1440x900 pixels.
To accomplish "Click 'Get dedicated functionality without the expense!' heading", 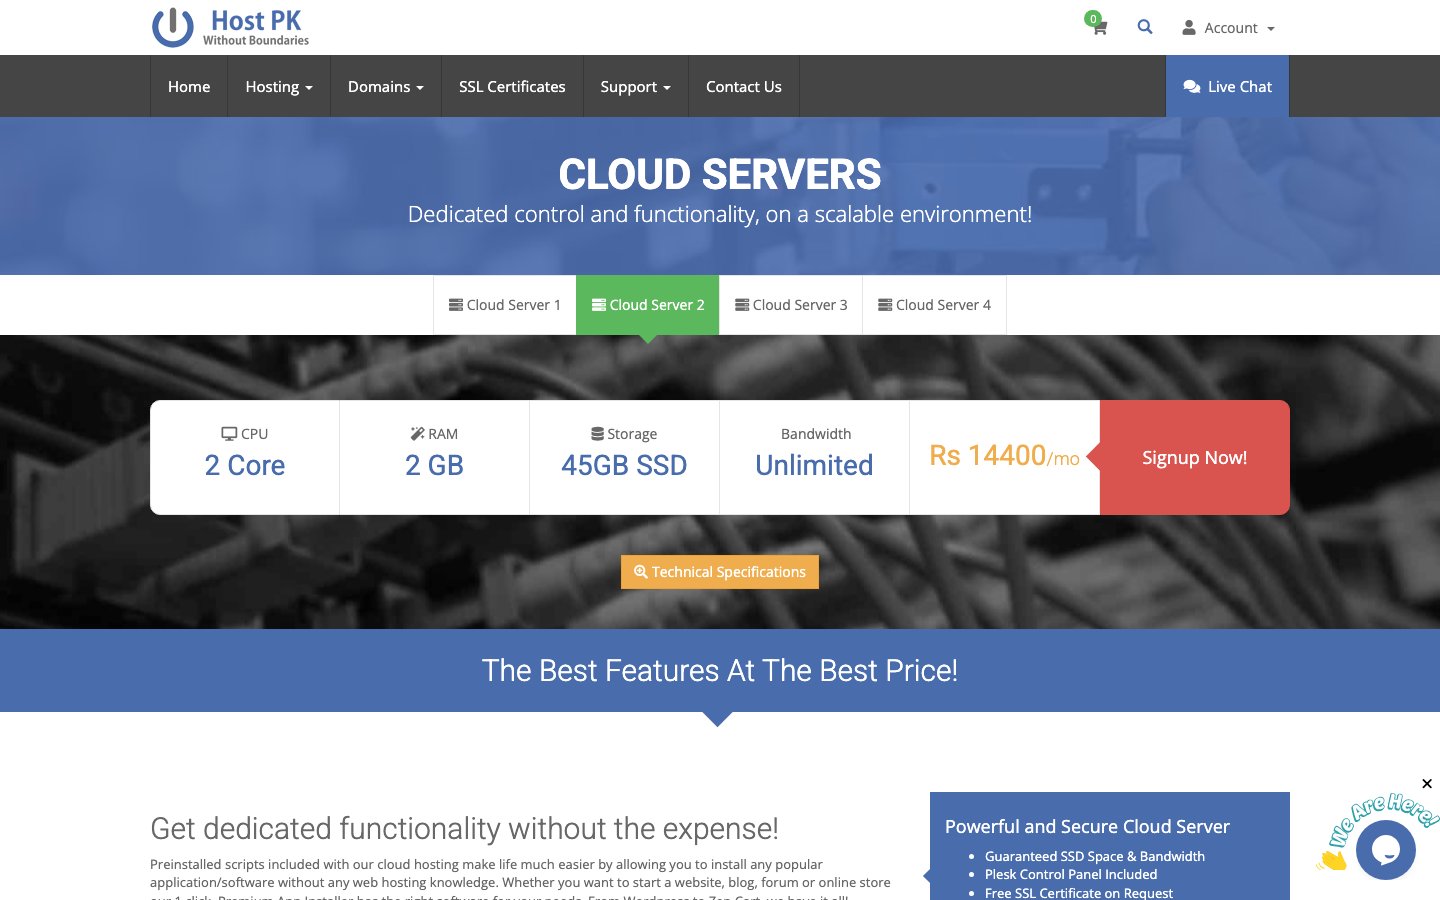I will pyautogui.click(x=464, y=829).
